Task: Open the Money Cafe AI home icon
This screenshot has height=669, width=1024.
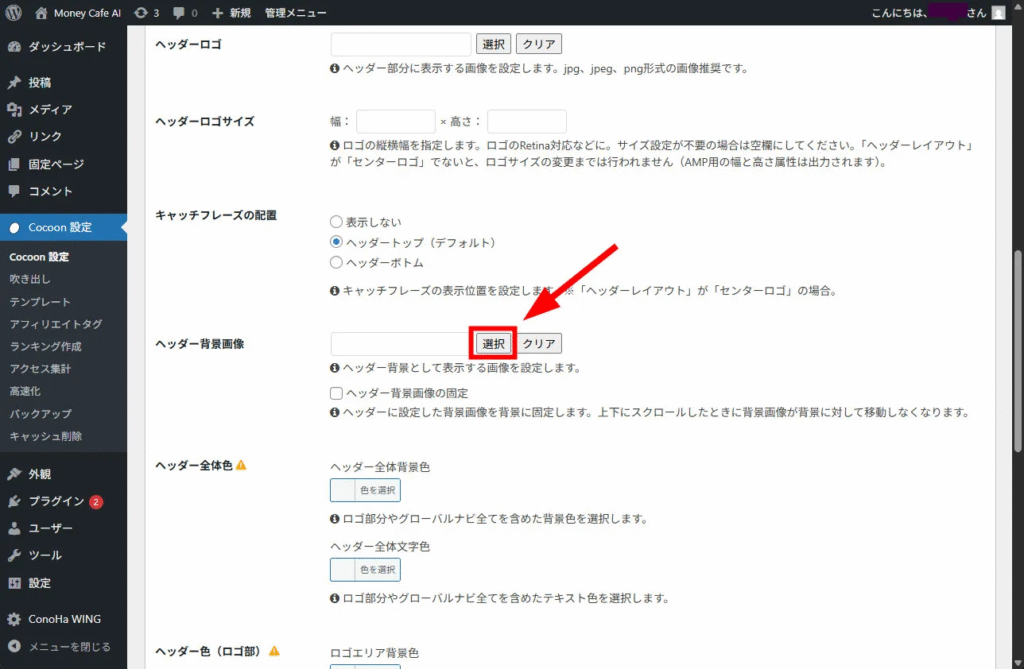Action: pyautogui.click(x=41, y=12)
